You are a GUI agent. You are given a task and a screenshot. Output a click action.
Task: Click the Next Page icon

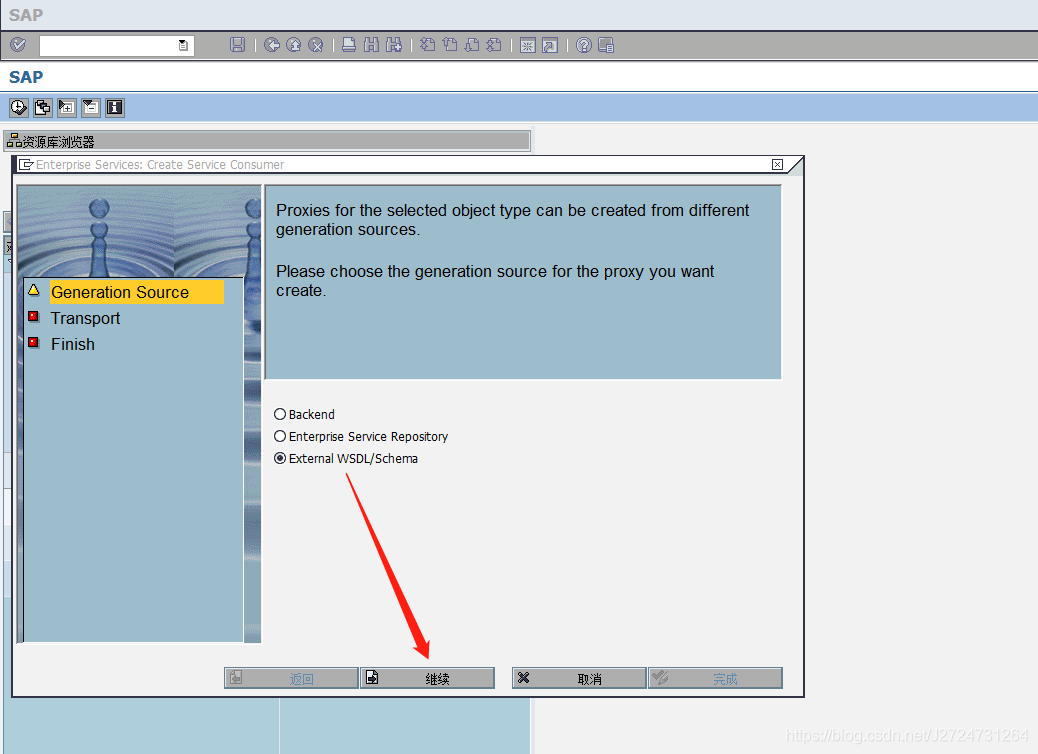(x=472, y=45)
